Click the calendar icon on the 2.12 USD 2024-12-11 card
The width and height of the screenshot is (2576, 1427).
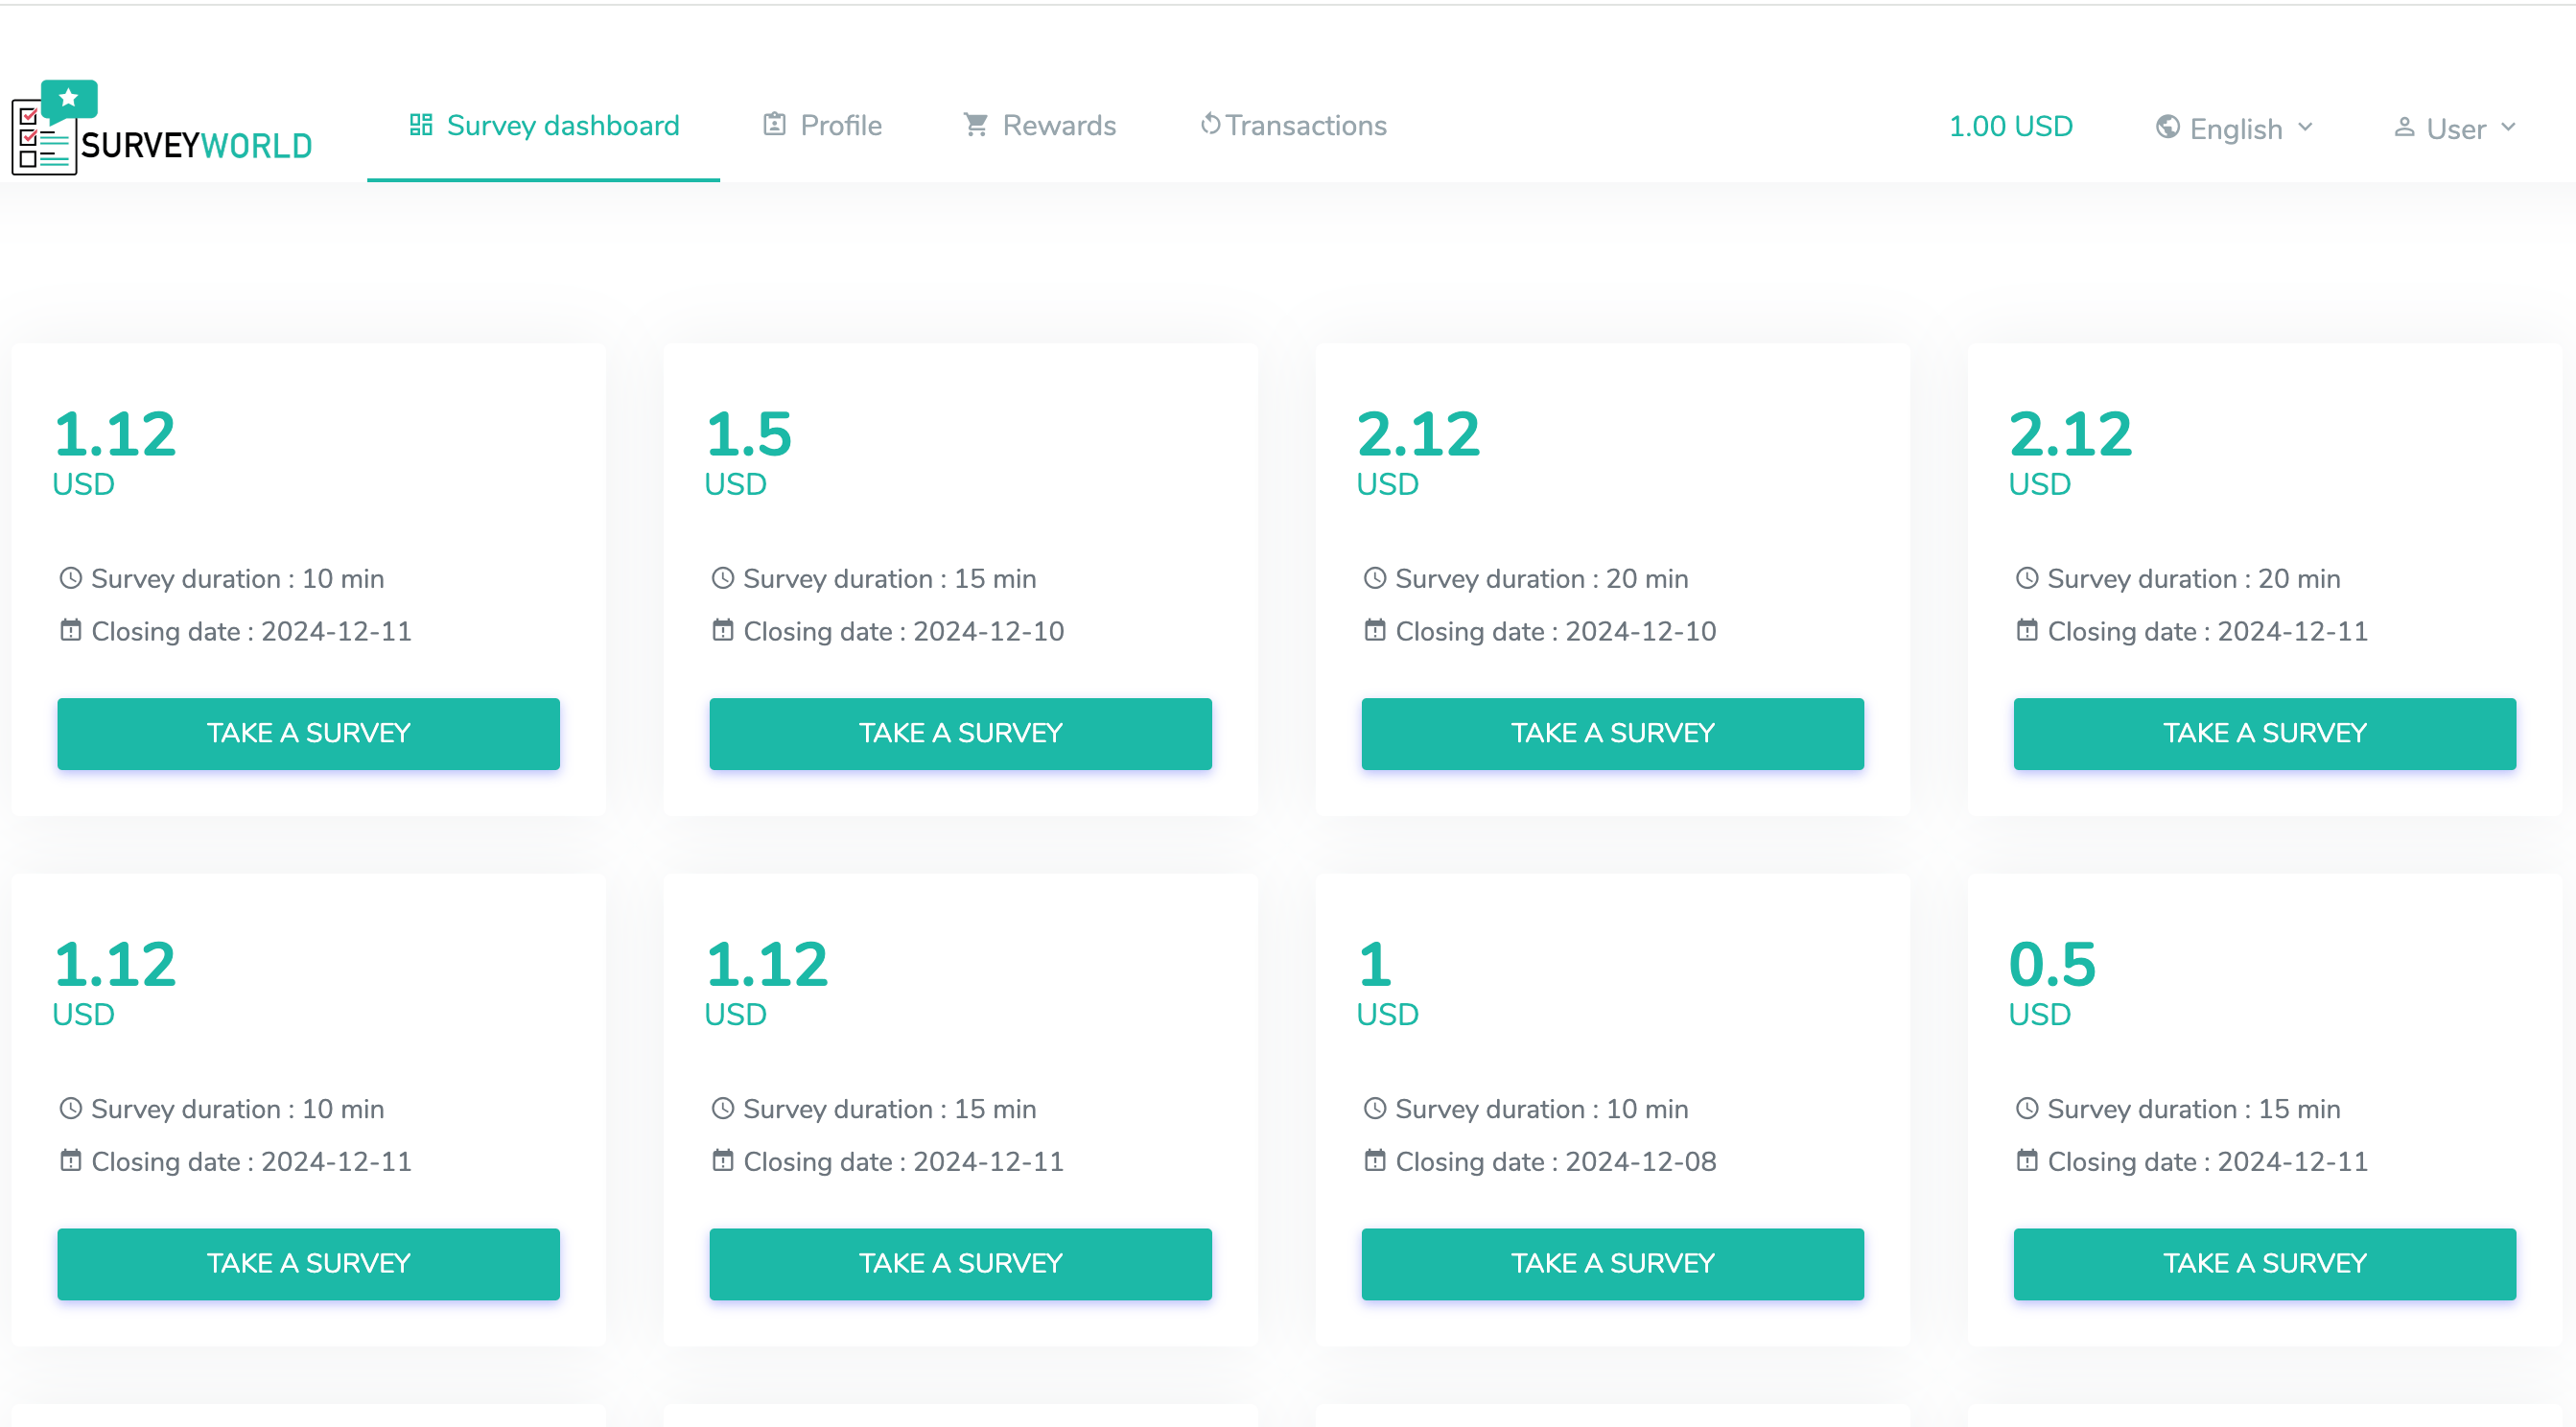click(x=2027, y=630)
